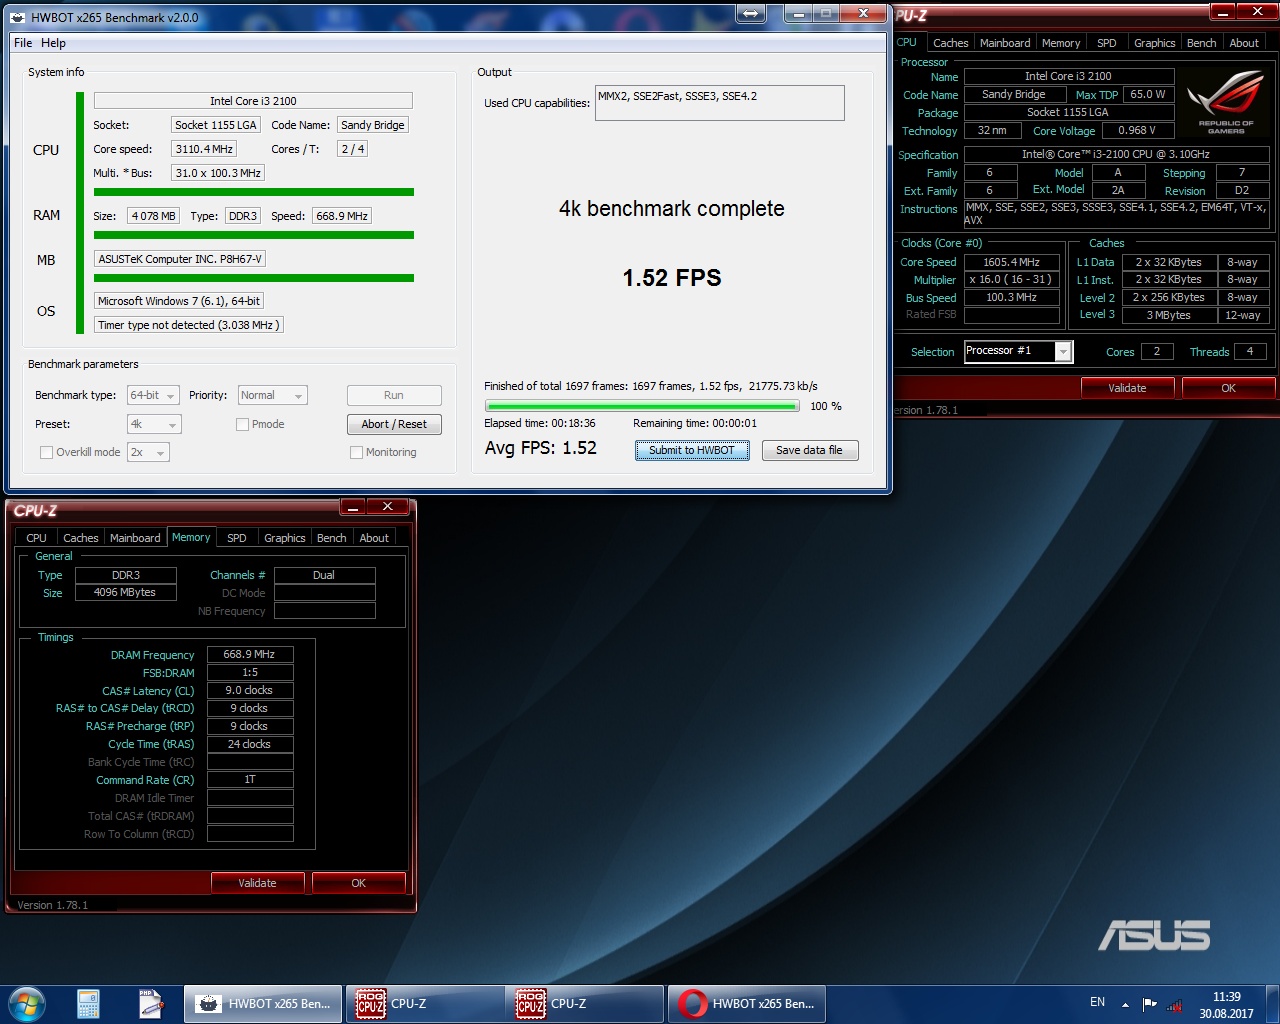The width and height of the screenshot is (1280, 1024).
Task: Click the resize arrows button in HWBOT title bar
Action: click(x=751, y=13)
